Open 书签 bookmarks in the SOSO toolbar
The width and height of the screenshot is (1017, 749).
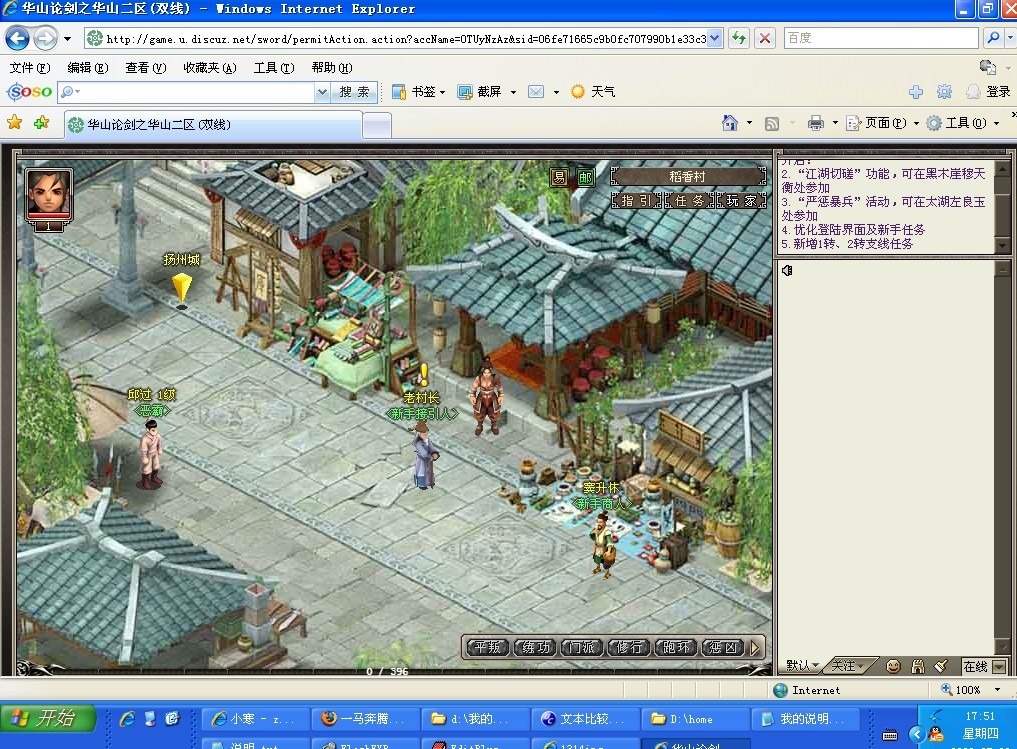(x=418, y=91)
